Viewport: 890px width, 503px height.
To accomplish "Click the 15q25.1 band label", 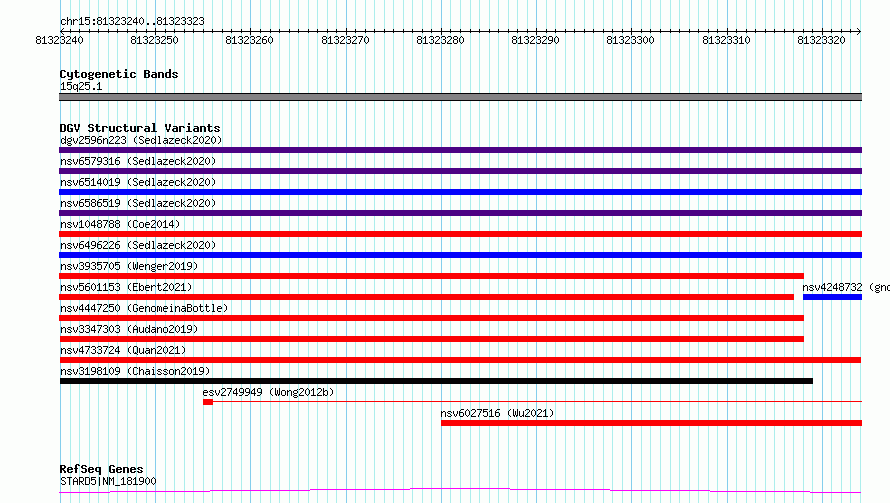I will [x=81, y=86].
